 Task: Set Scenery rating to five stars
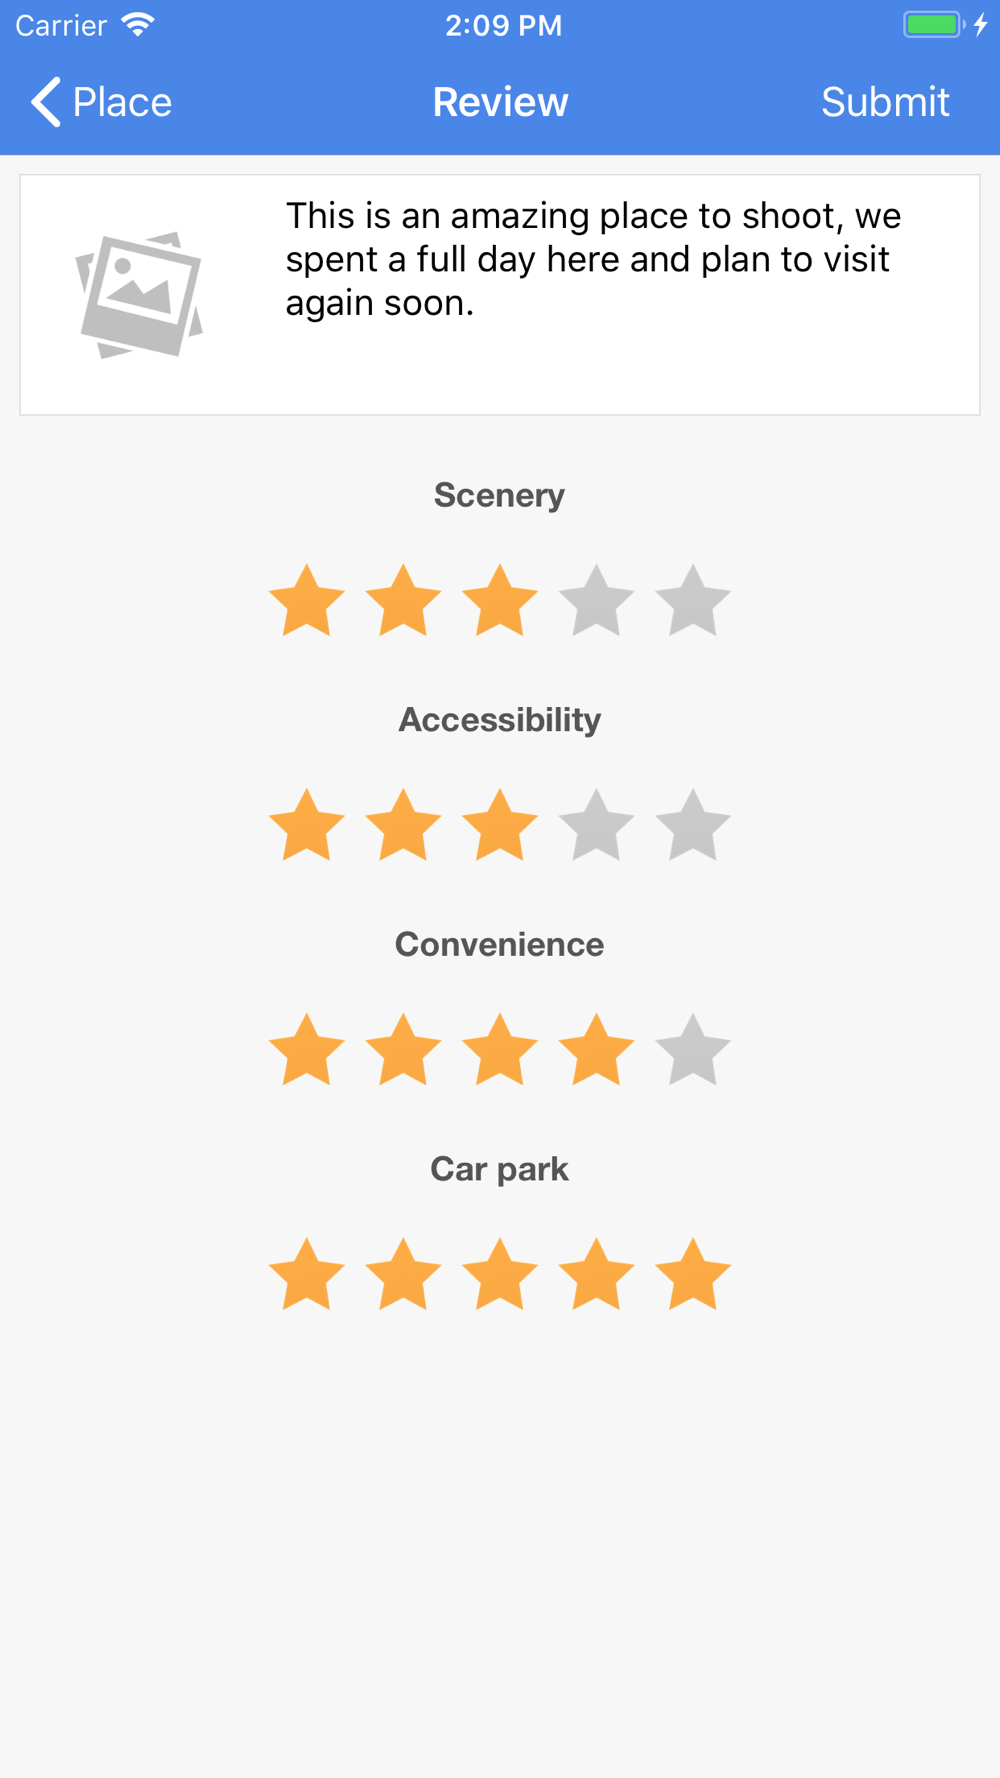[x=693, y=600]
